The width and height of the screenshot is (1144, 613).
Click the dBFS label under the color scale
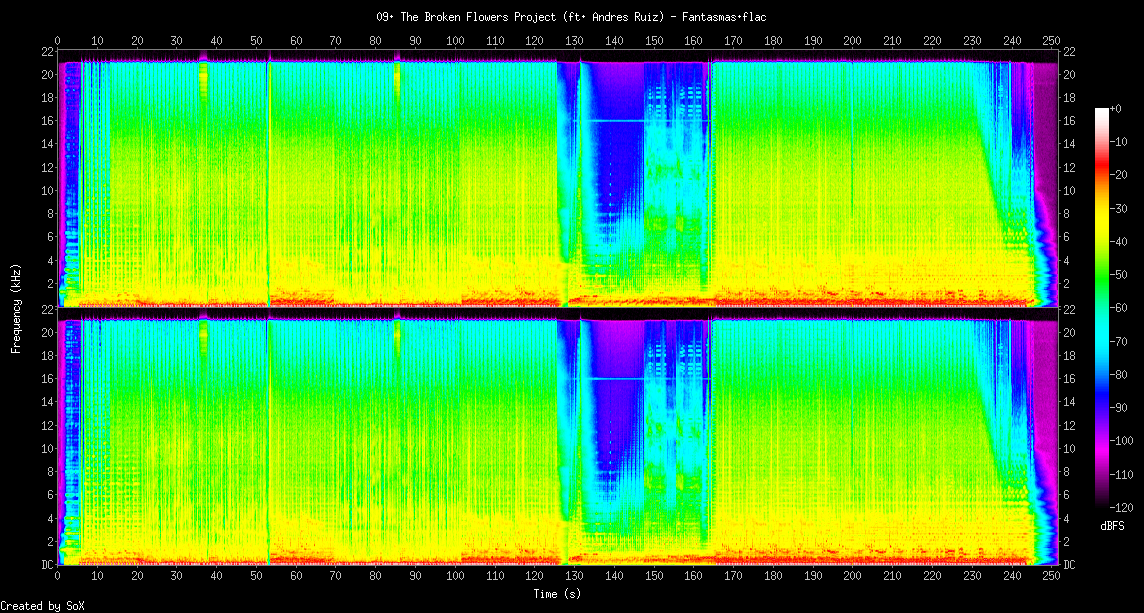1114,525
